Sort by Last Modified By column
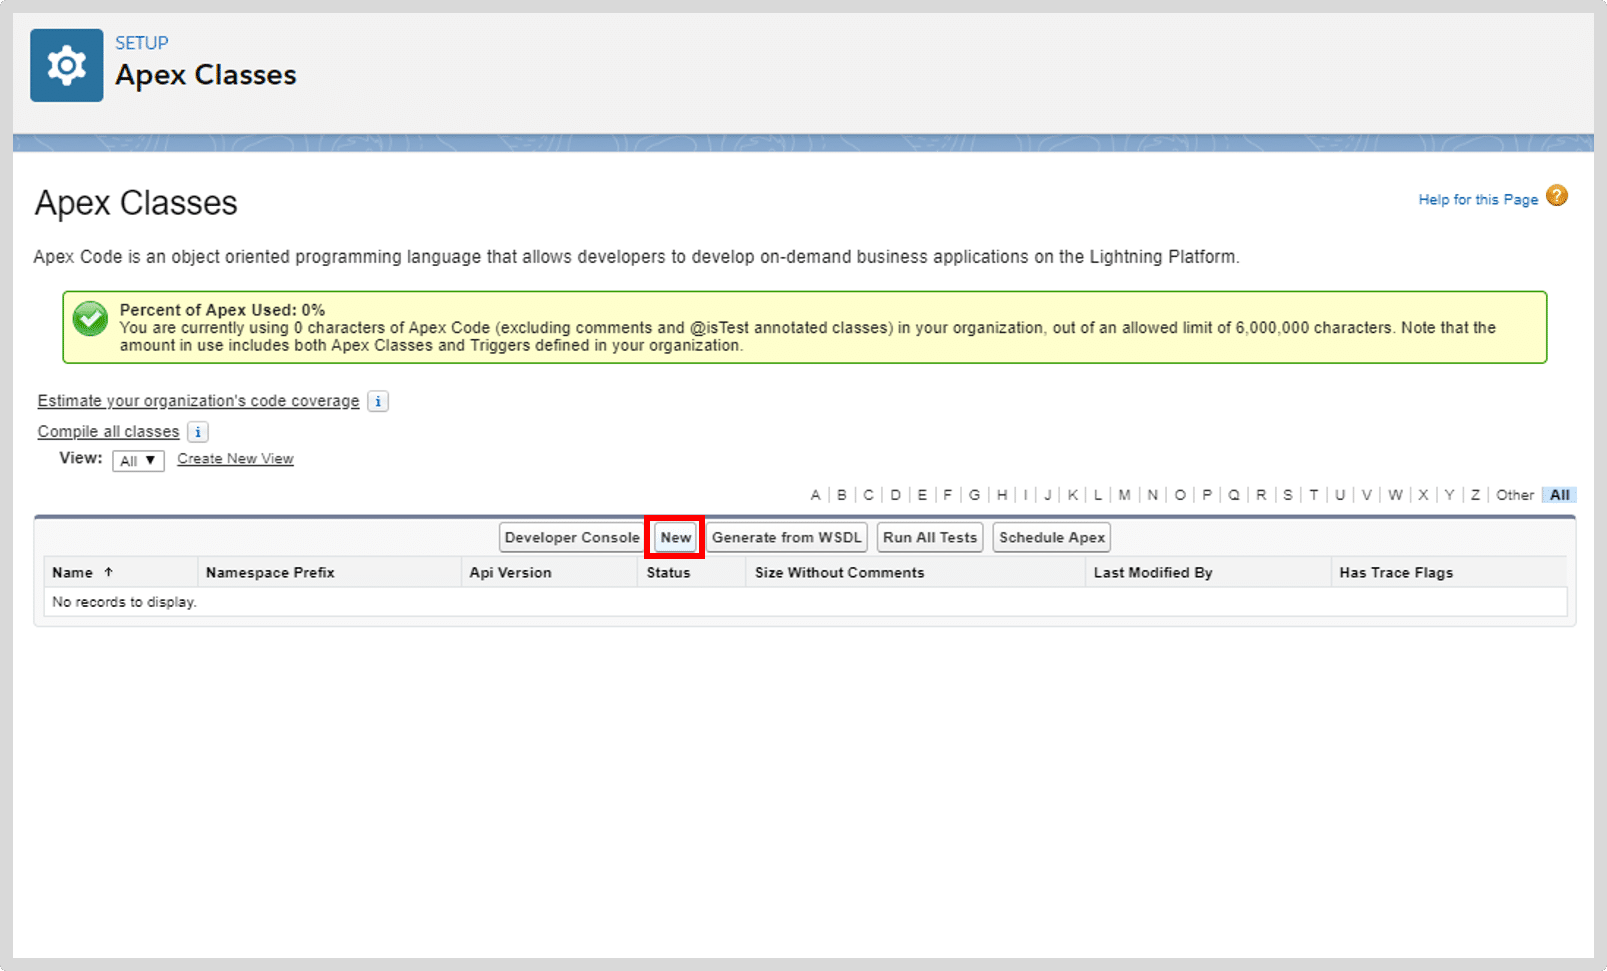Viewport: 1607px width, 971px height. point(1153,572)
